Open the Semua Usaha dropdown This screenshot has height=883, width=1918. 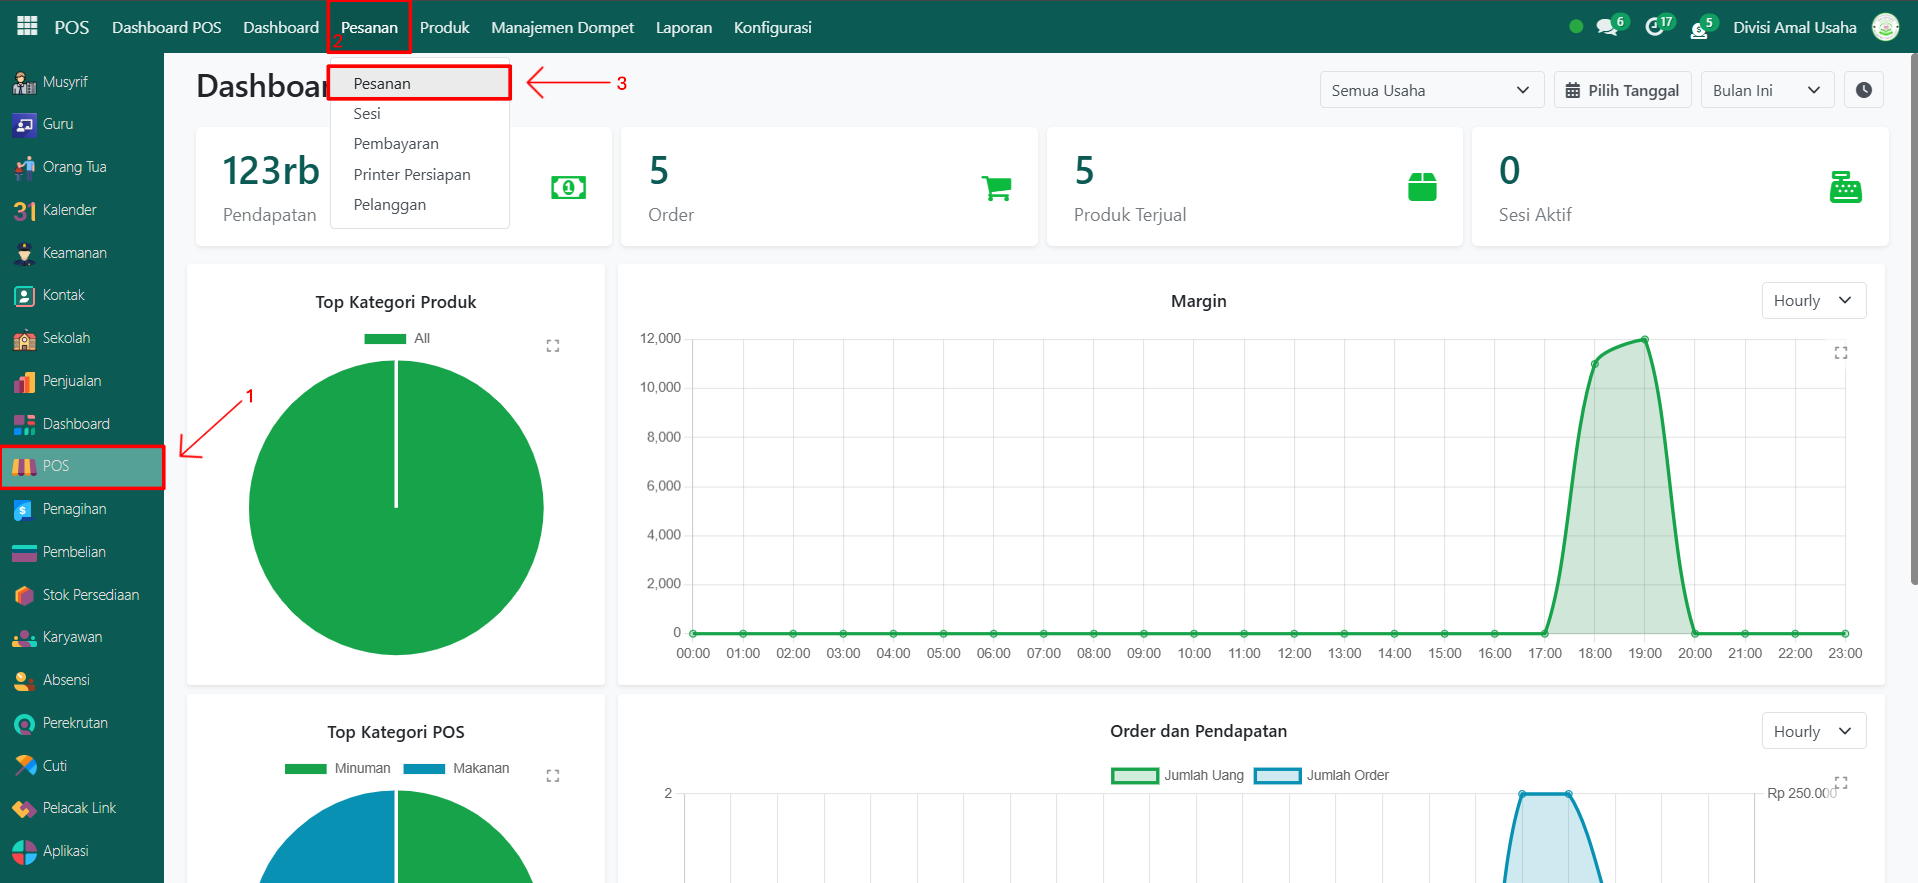1430,90
